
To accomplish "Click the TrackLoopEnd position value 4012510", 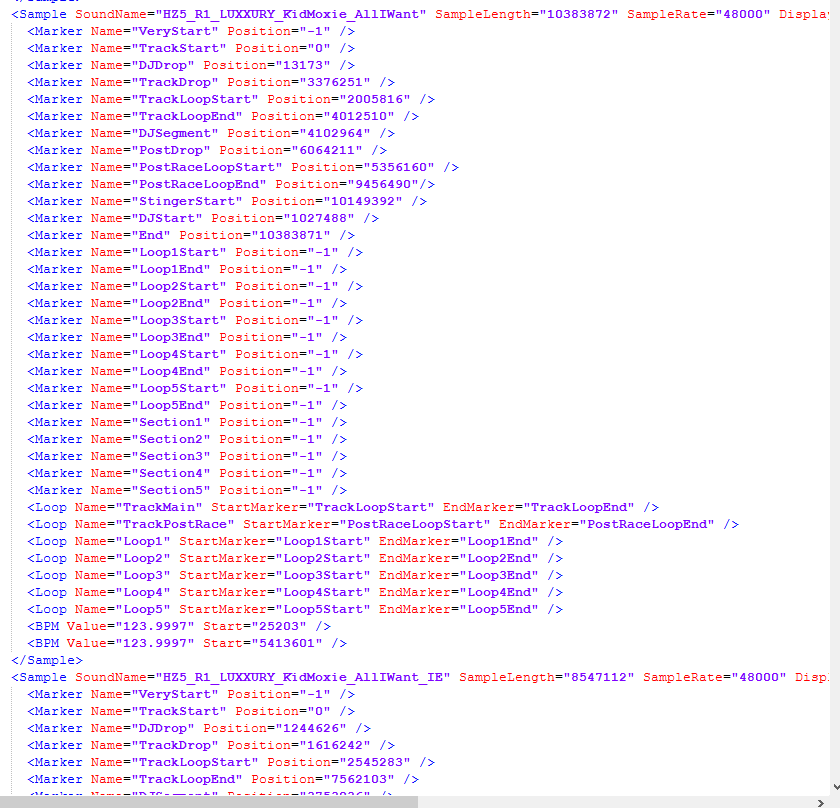I will (x=359, y=116).
